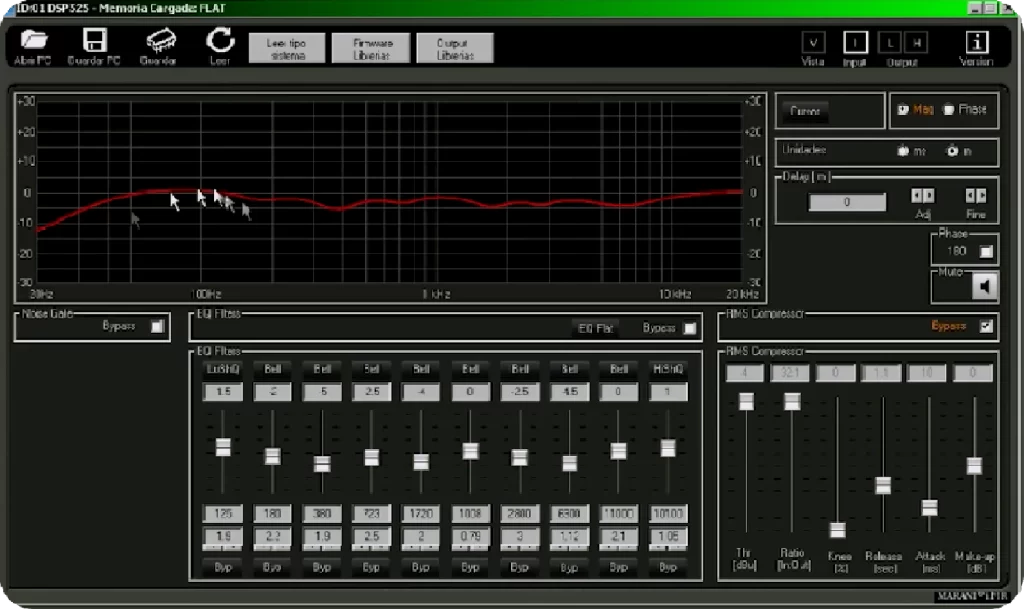The width and height of the screenshot is (1024, 609).
Task: Select the Input channel icon
Action: point(855,43)
